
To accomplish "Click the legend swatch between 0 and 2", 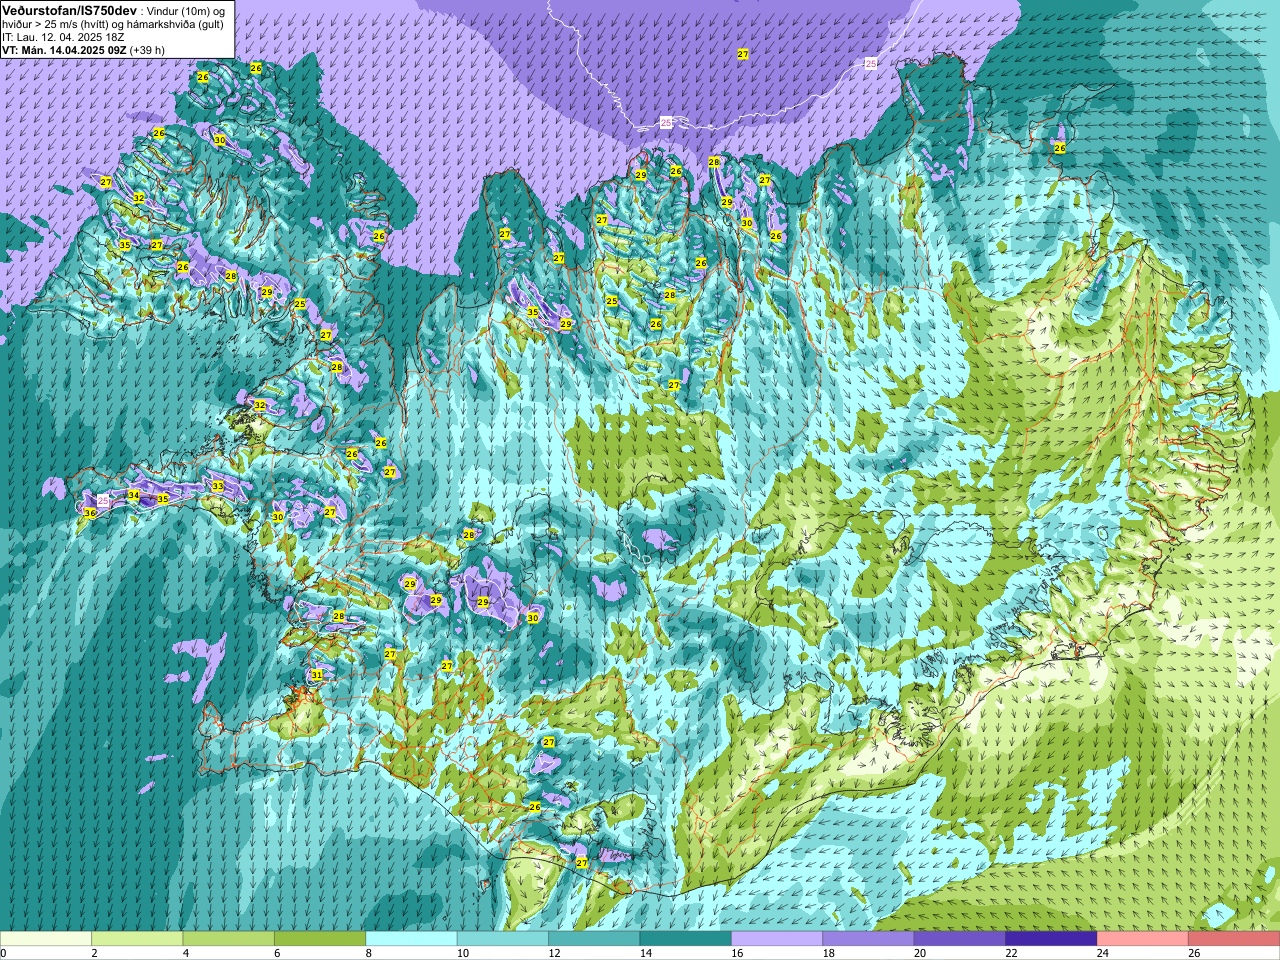I will pyautogui.click(x=46, y=939).
